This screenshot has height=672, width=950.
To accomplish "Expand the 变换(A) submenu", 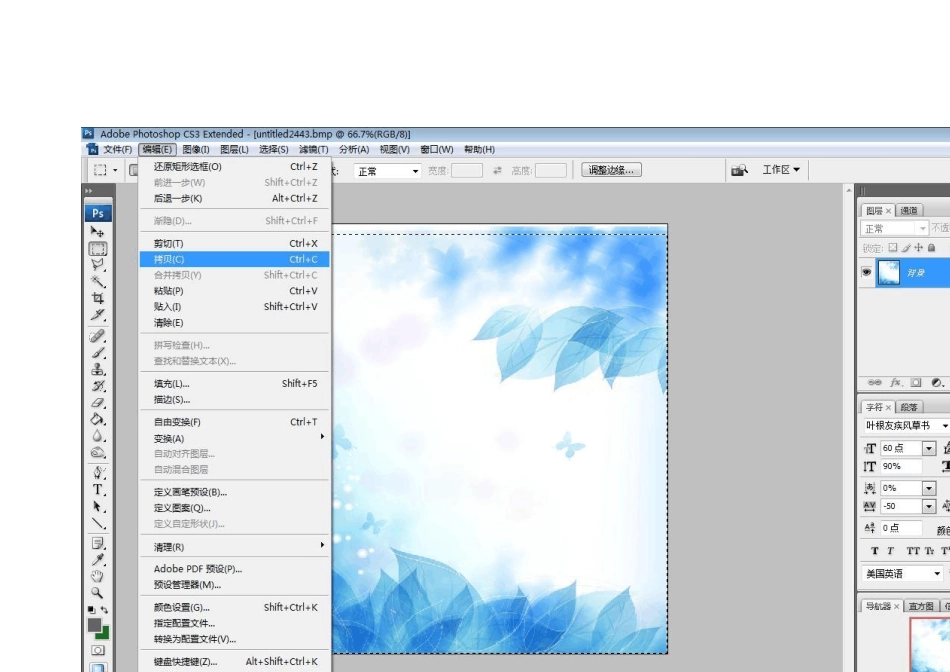I will (234, 438).
